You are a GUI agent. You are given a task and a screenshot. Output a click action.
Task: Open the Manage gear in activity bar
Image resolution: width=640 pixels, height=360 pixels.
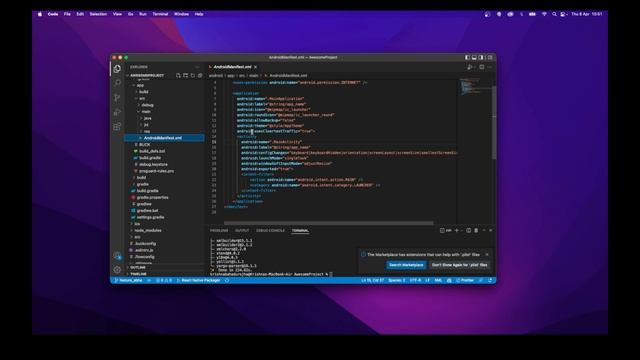117,269
